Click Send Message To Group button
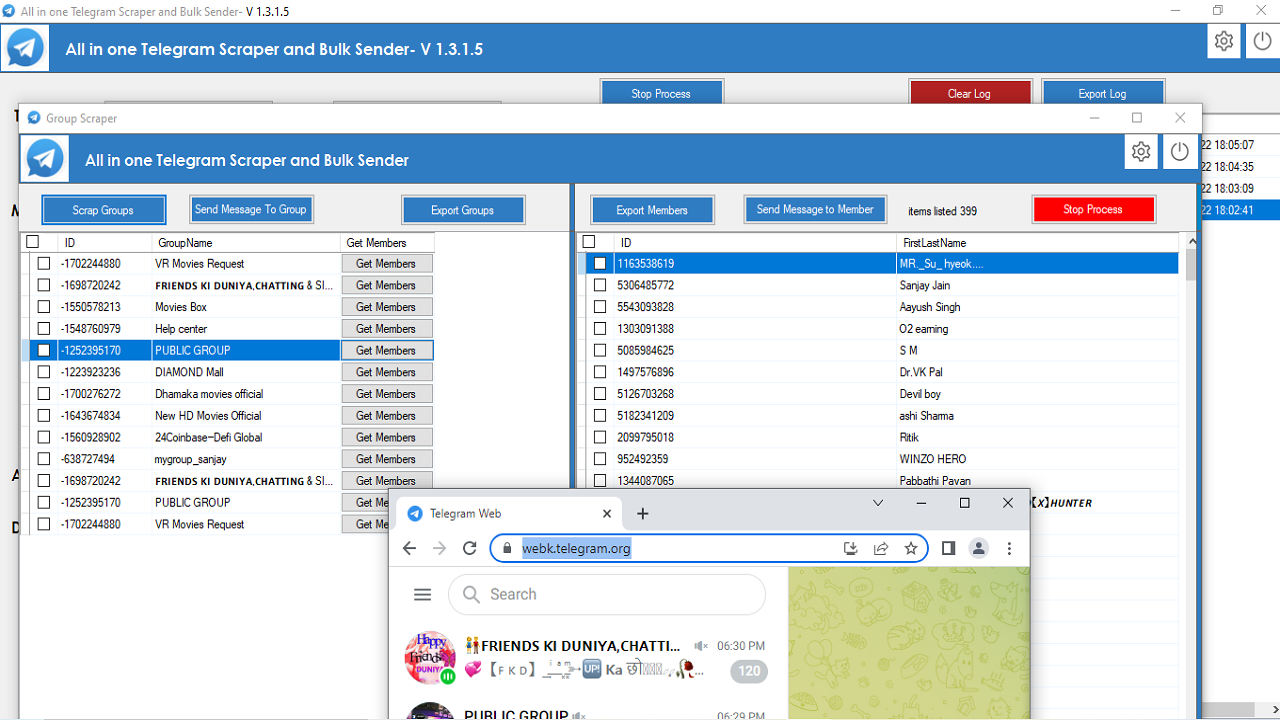The image size is (1280, 720). click(251, 209)
